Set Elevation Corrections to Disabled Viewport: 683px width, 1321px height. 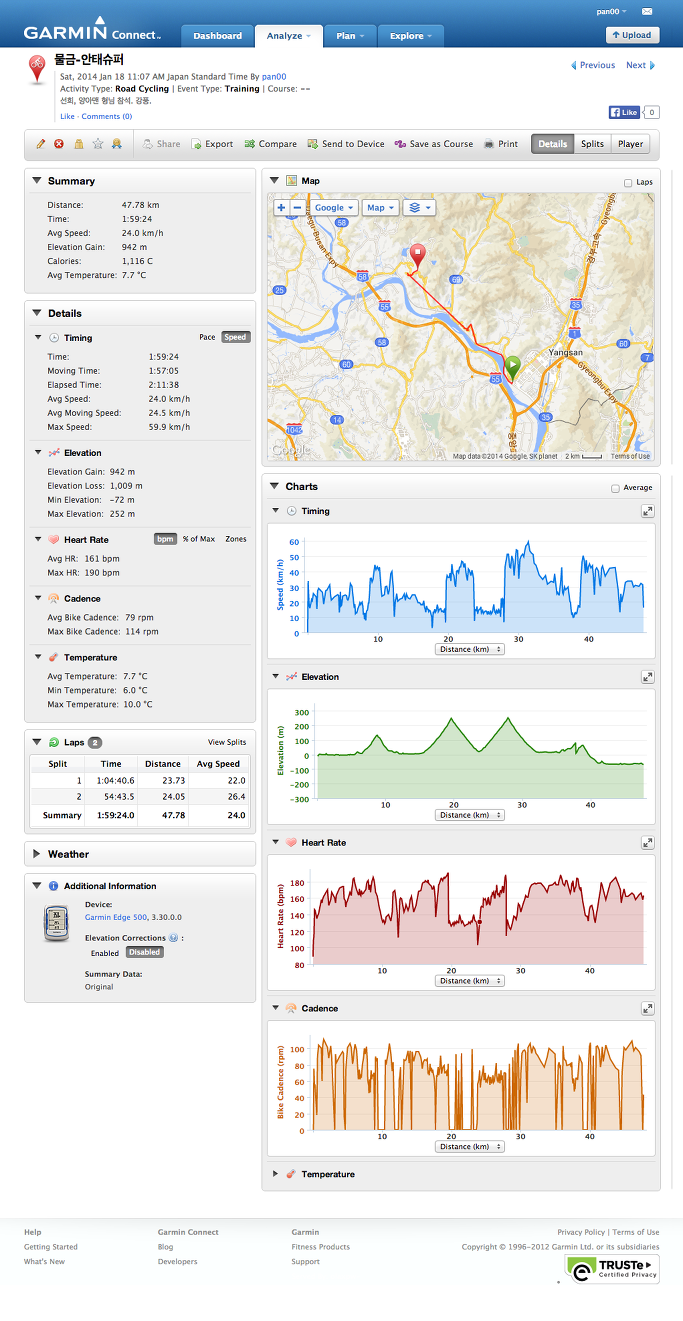(x=144, y=953)
